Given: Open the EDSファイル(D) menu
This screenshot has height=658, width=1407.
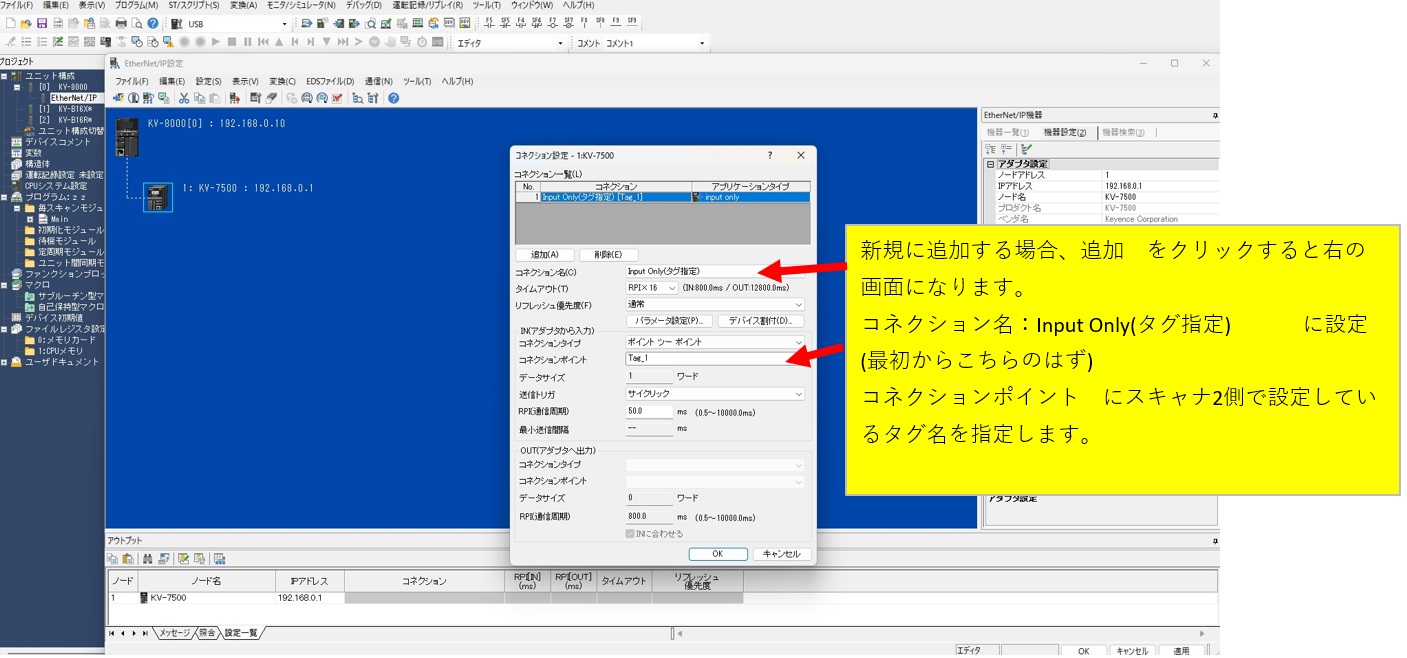Looking at the screenshot, I should pyautogui.click(x=329, y=81).
